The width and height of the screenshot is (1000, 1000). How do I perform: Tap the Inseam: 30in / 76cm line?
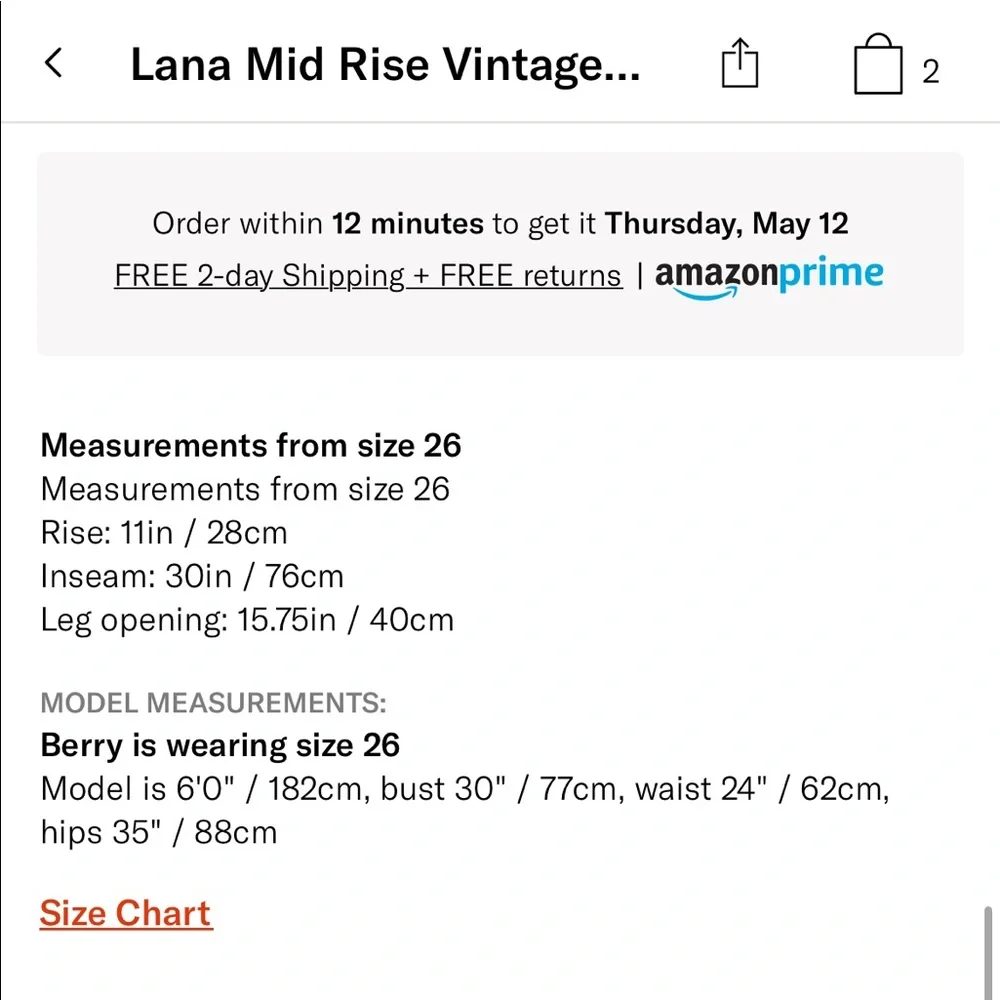[192, 576]
